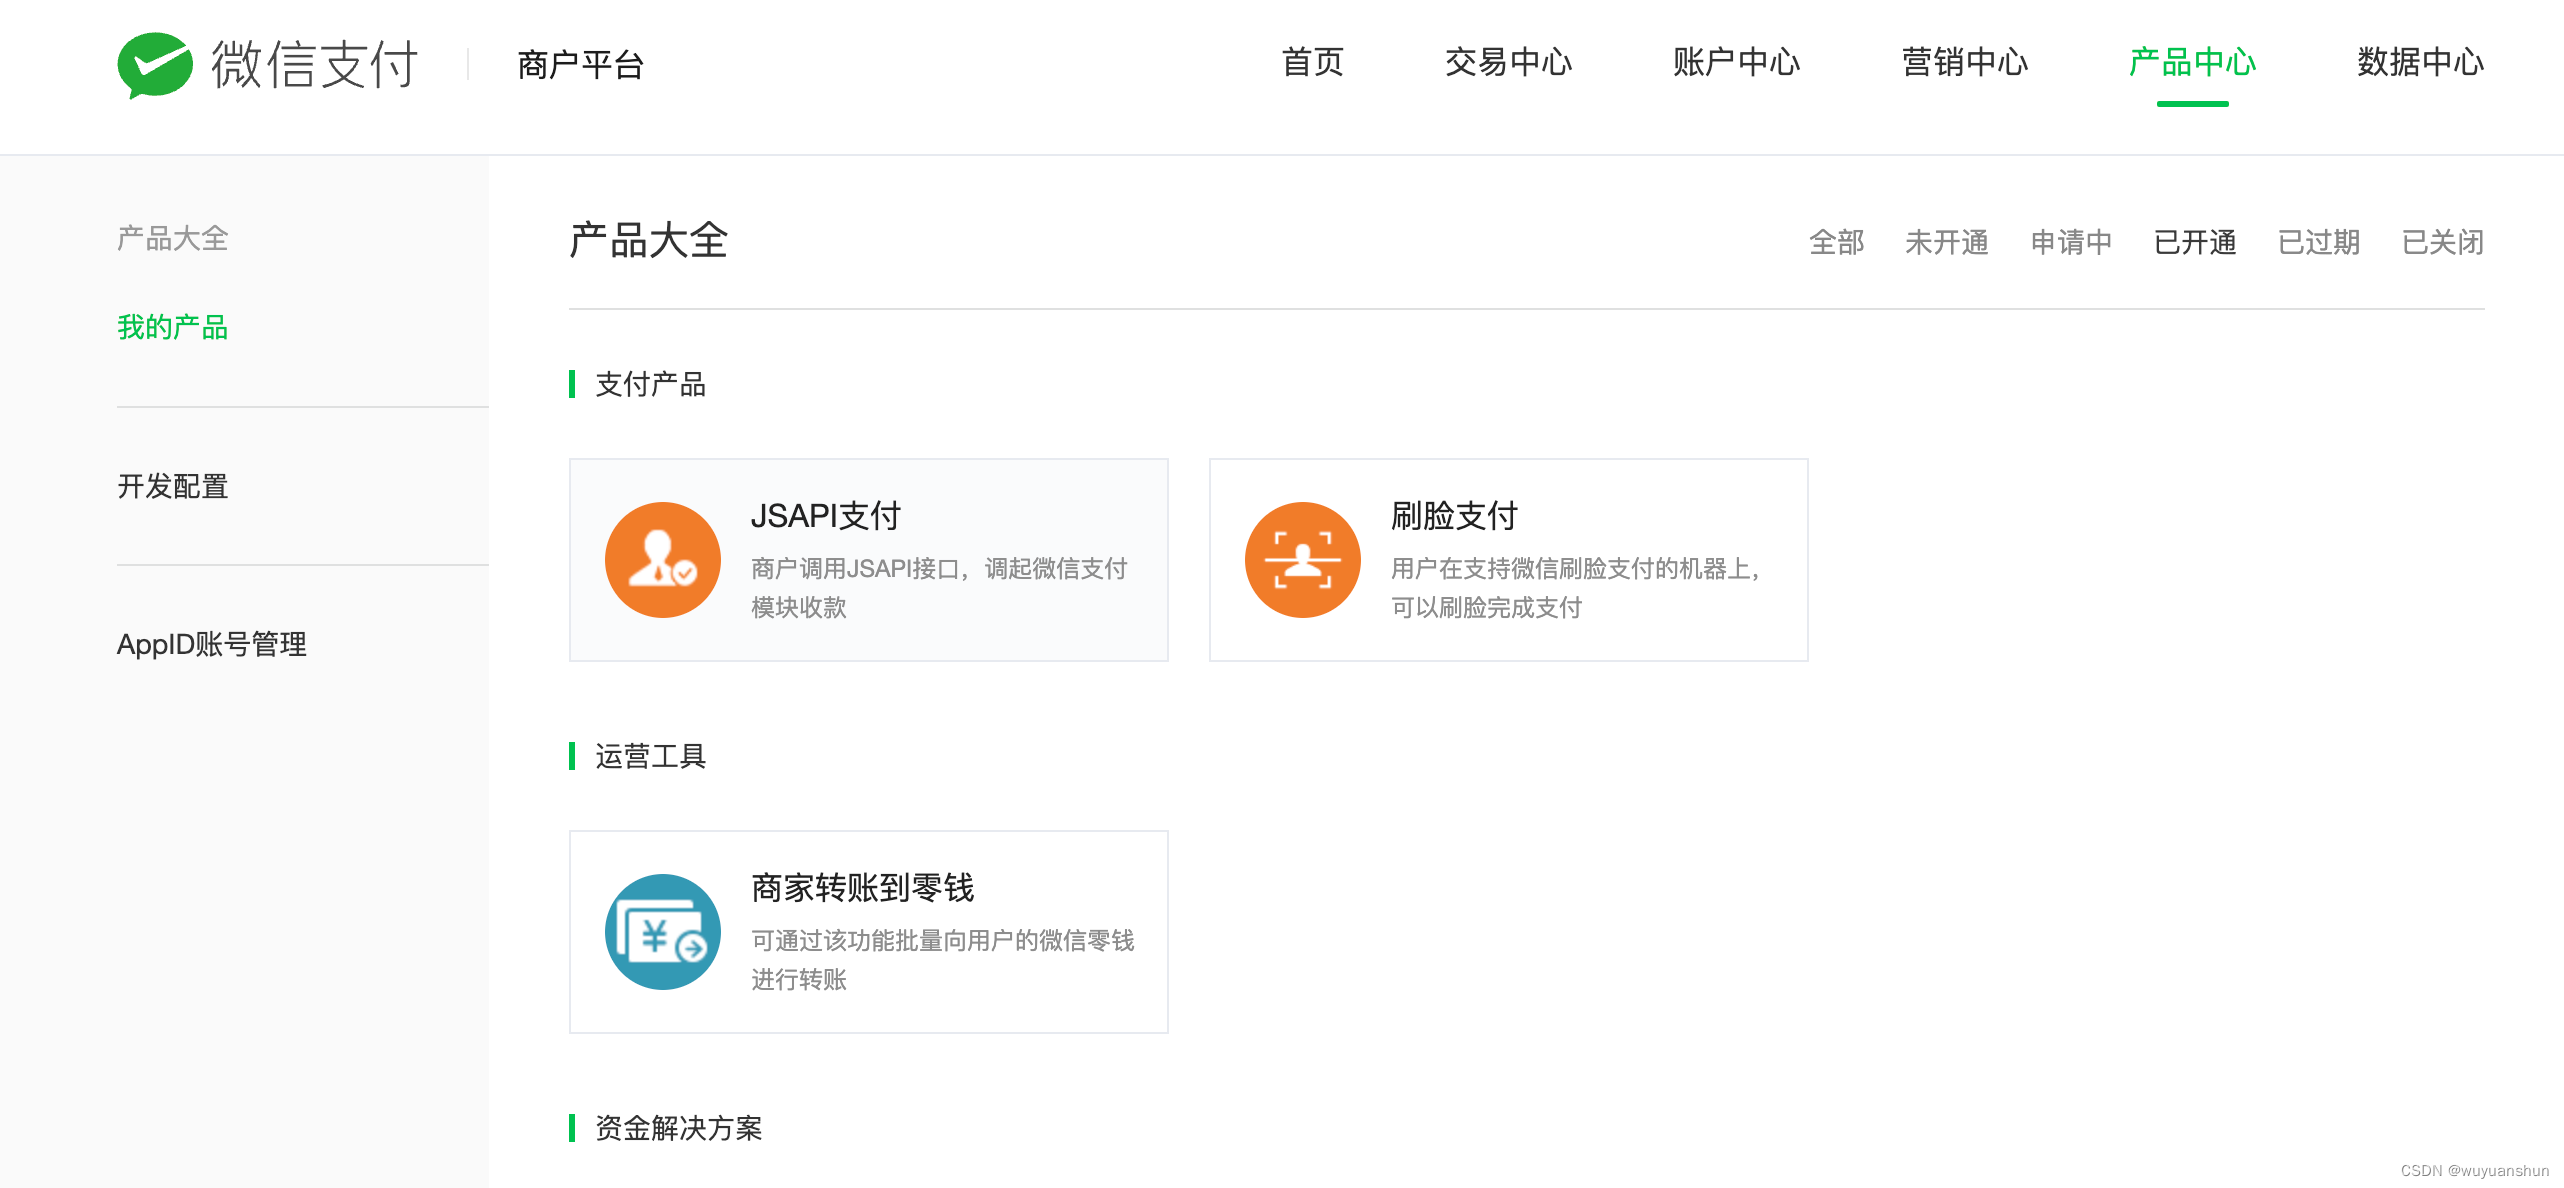
Task: Open the 刷脸支付 product title
Action: 1455,516
